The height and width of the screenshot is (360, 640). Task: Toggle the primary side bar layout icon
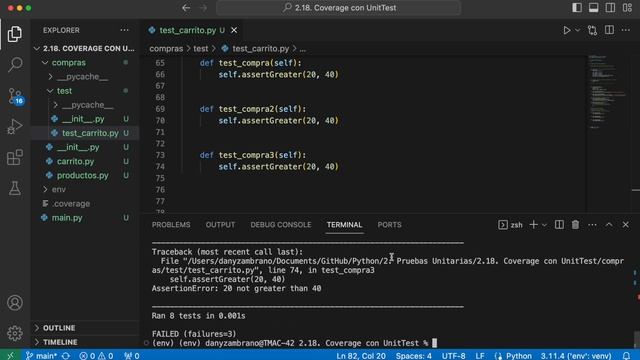tap(577, 8)
